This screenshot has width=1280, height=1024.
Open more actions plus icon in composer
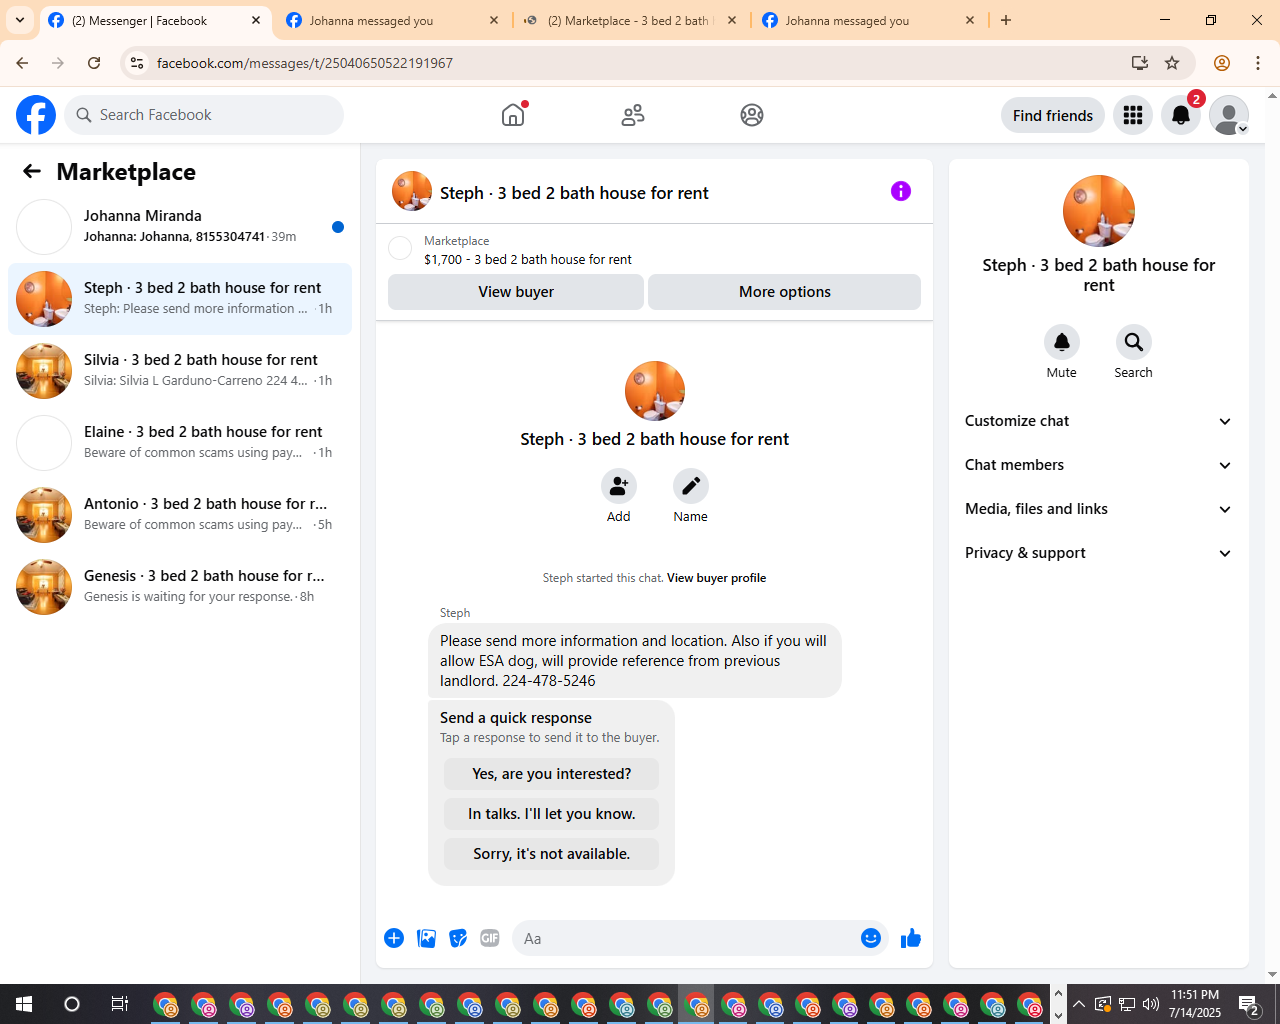394,938
